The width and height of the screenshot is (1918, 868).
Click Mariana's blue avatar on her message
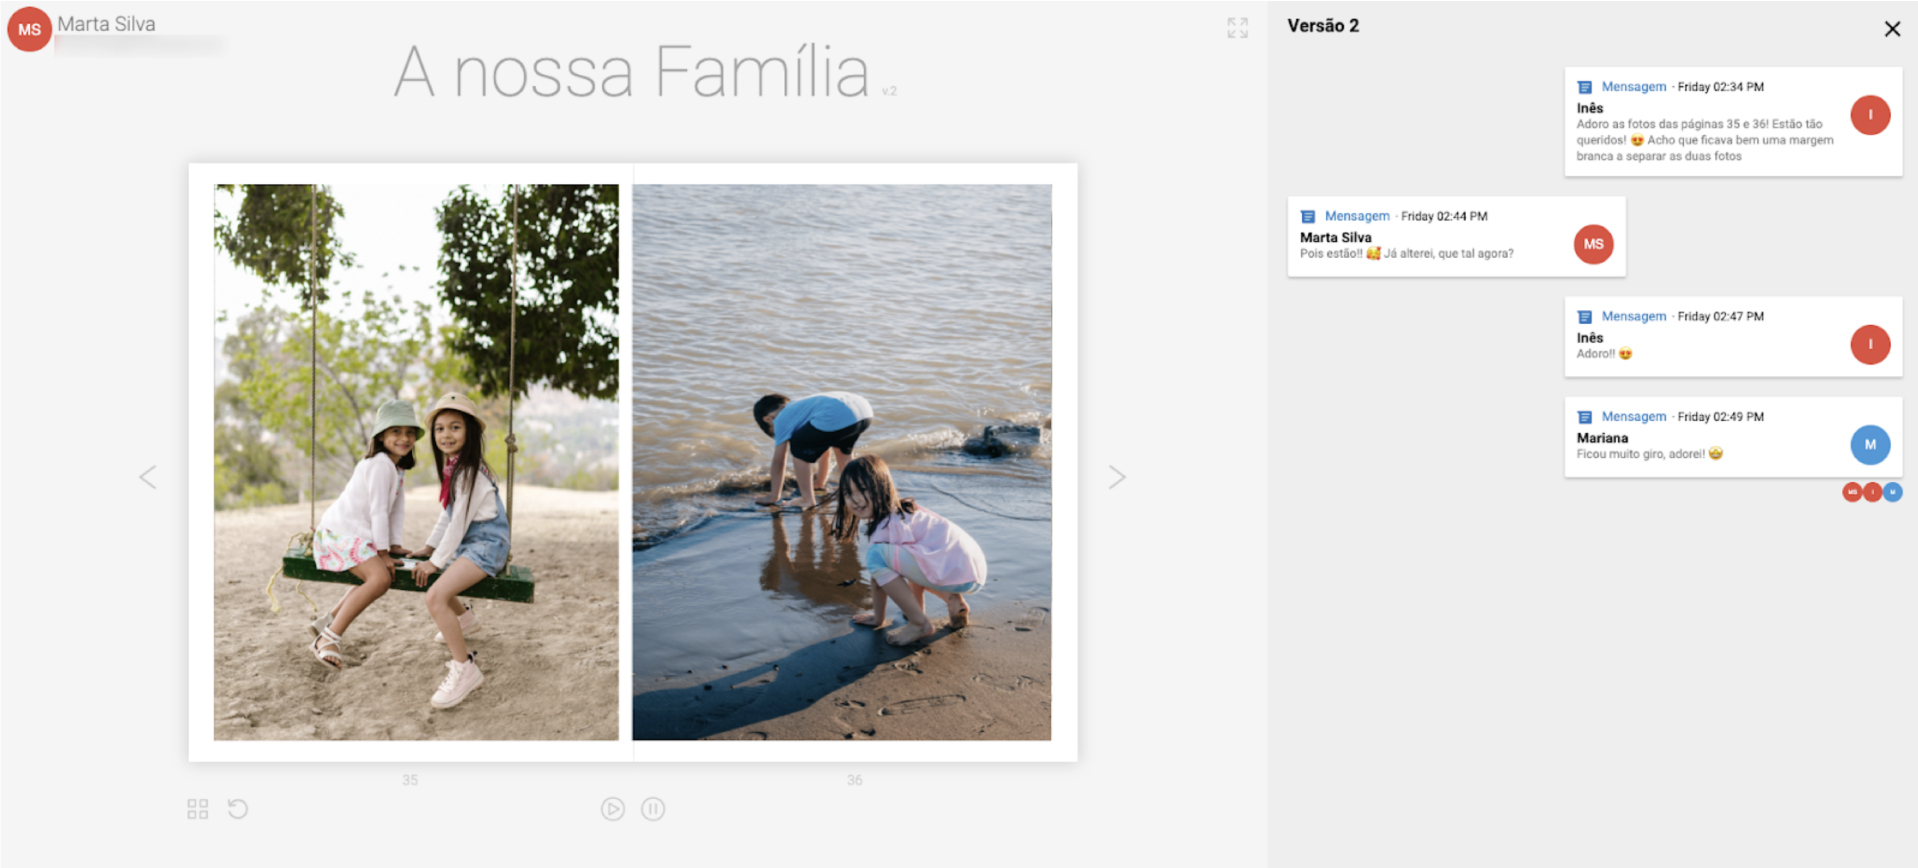click(x=1869, y=445)
